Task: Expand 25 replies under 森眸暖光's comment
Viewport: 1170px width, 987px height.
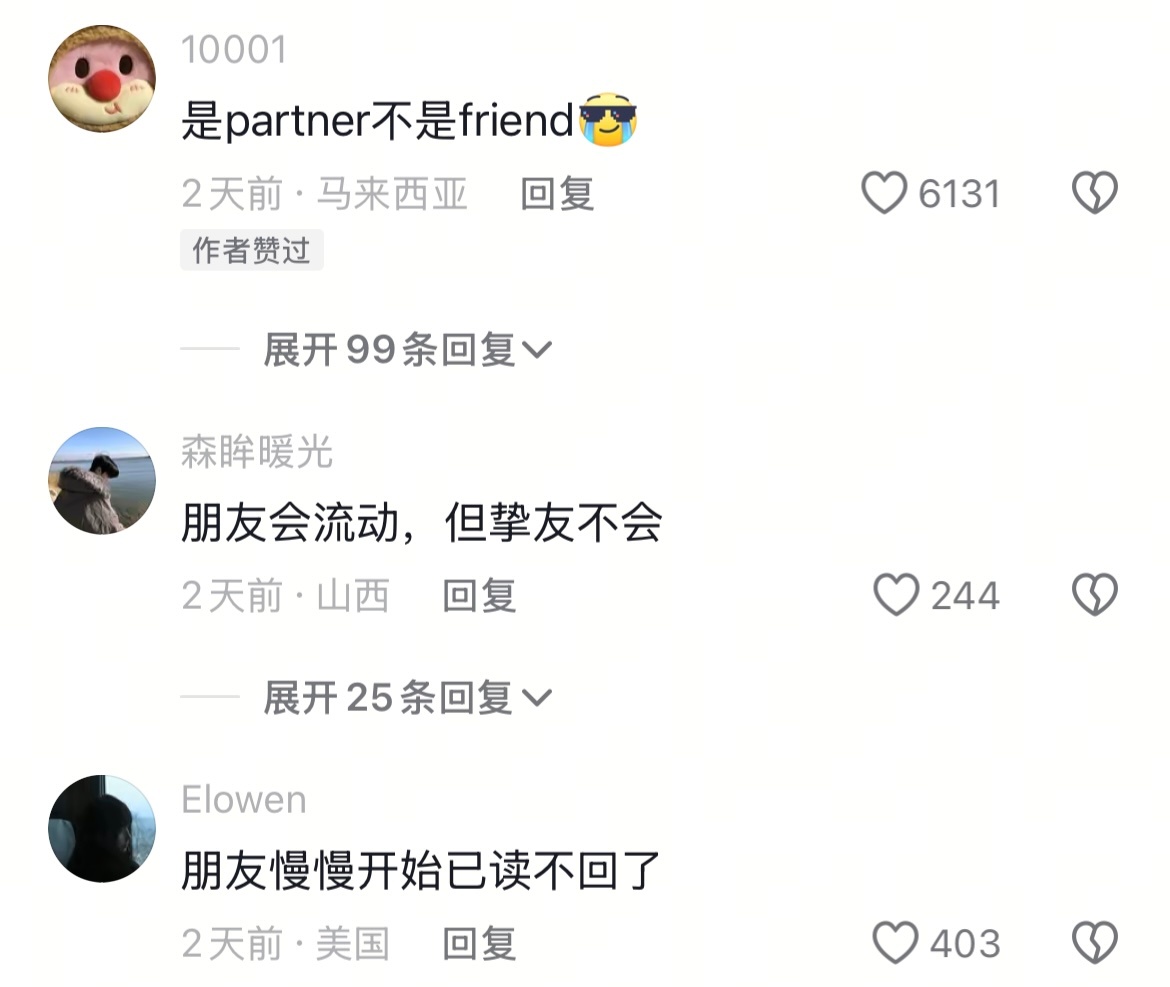Action: point(407,698)
